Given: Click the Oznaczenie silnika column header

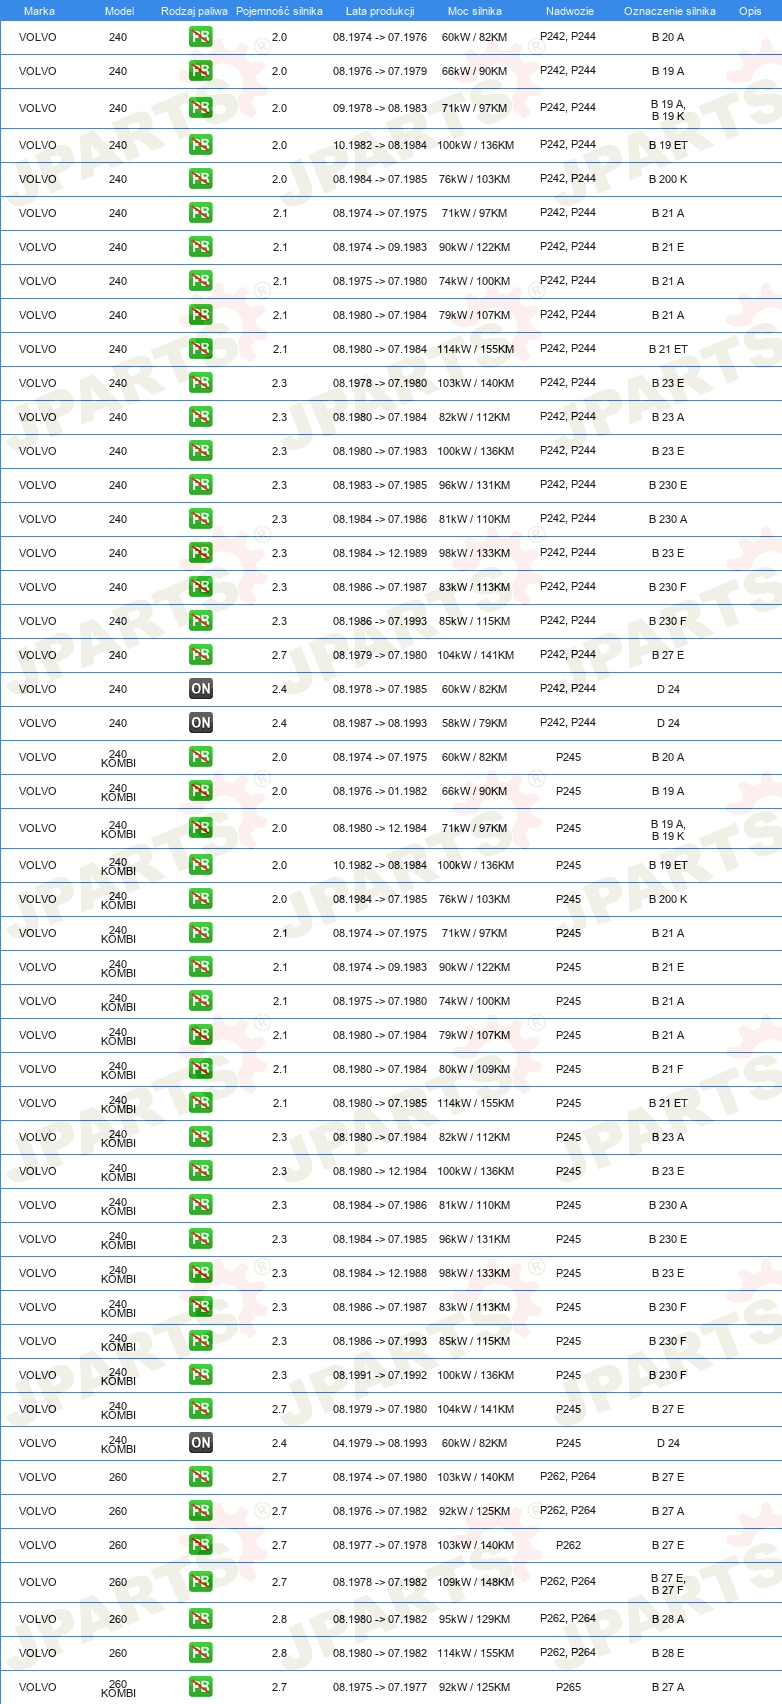Looking at the screenshot, I should coord(670,11).
